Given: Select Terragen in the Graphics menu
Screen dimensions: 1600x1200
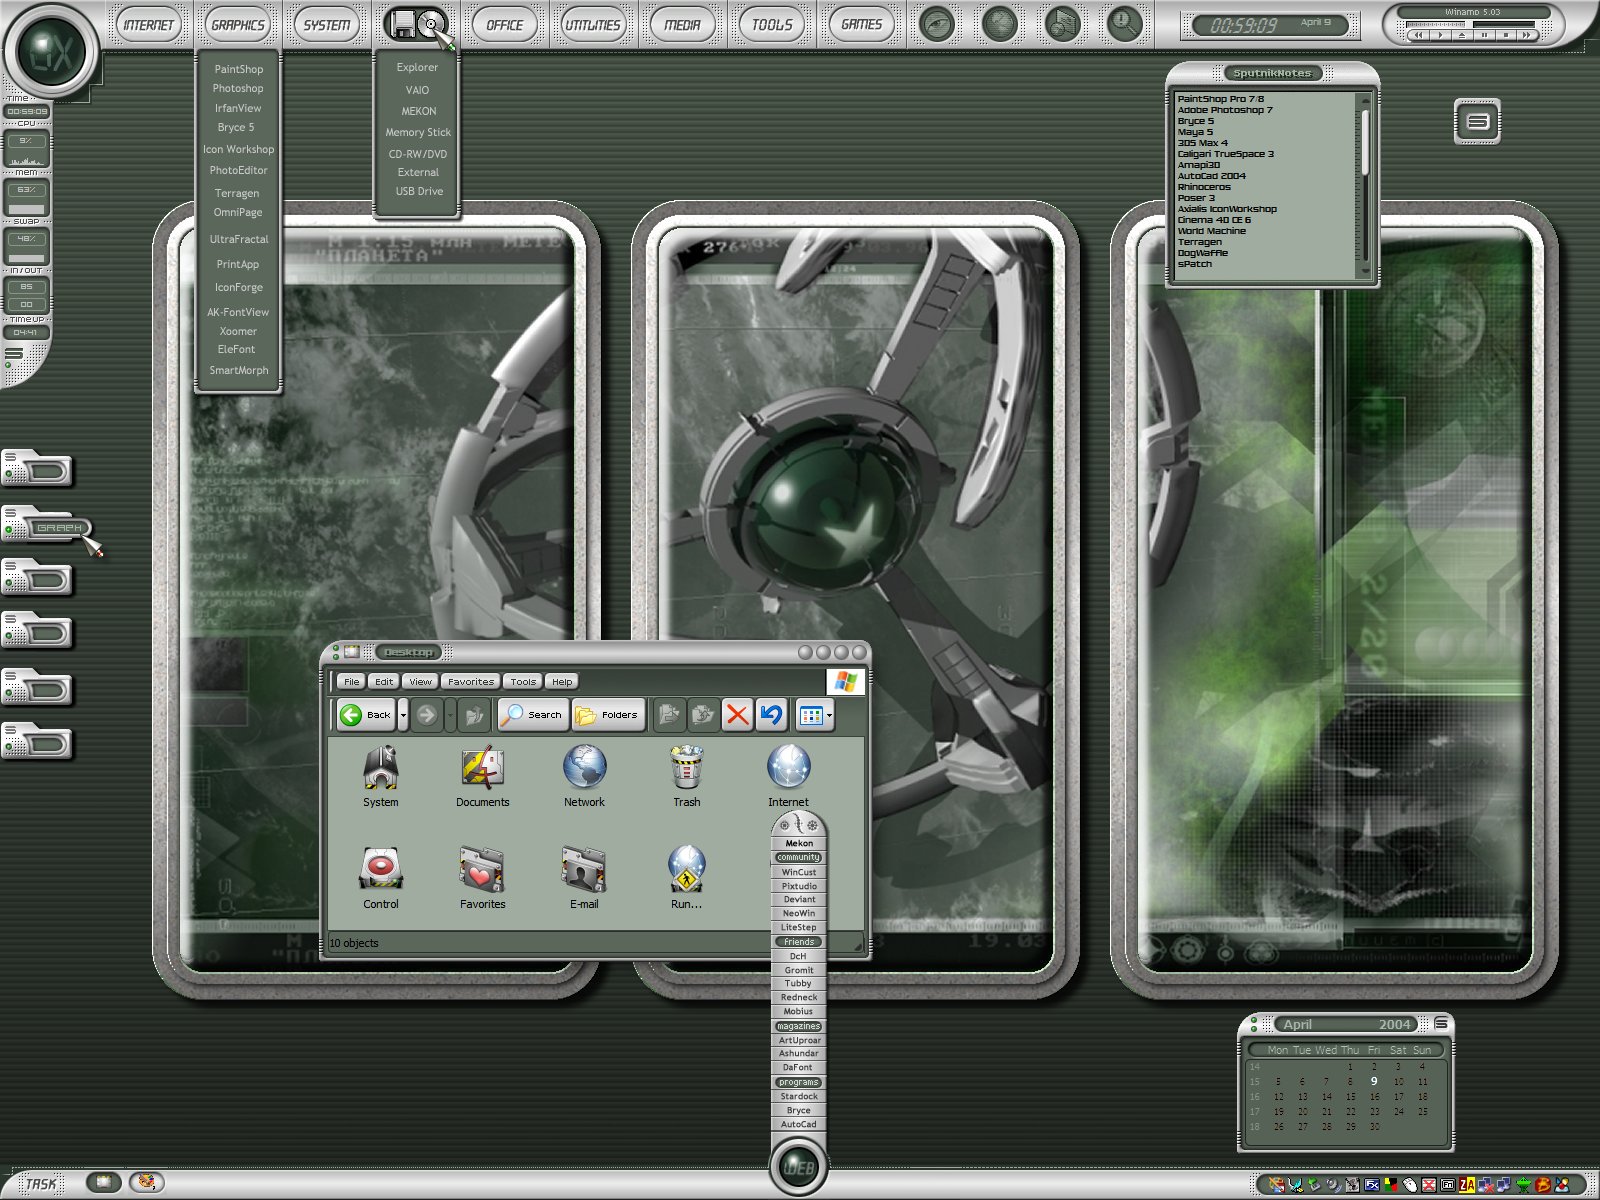Looking at the screenshot, I should (x=237, y=193).
